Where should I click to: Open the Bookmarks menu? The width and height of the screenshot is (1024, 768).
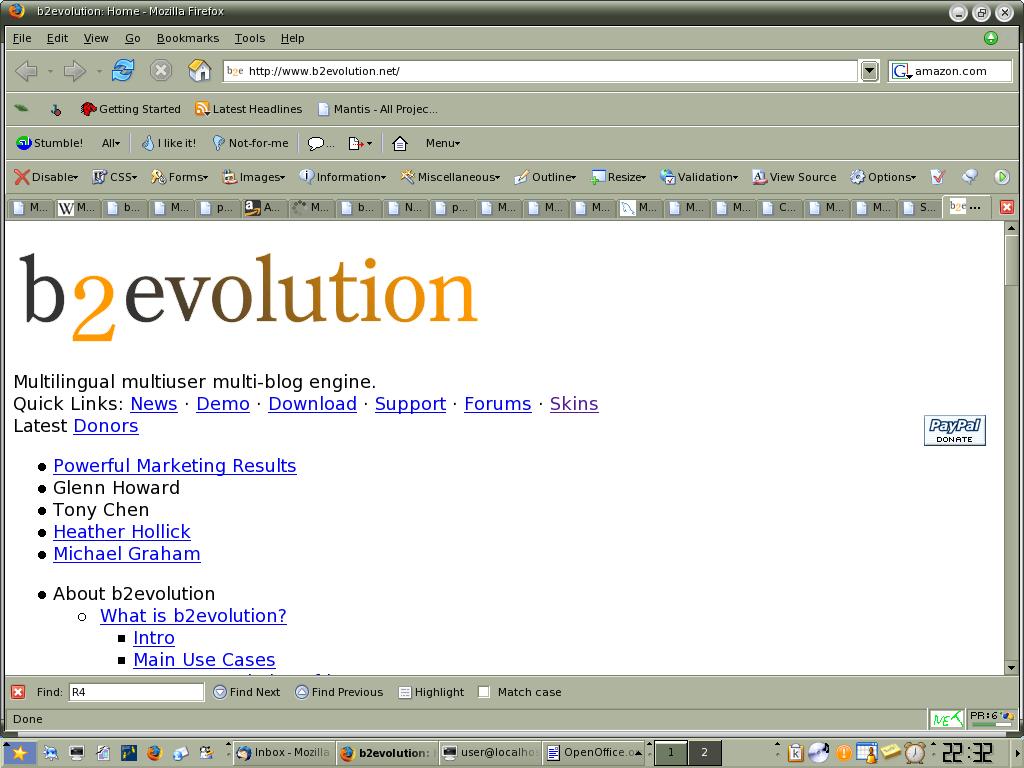click(188, 38)
